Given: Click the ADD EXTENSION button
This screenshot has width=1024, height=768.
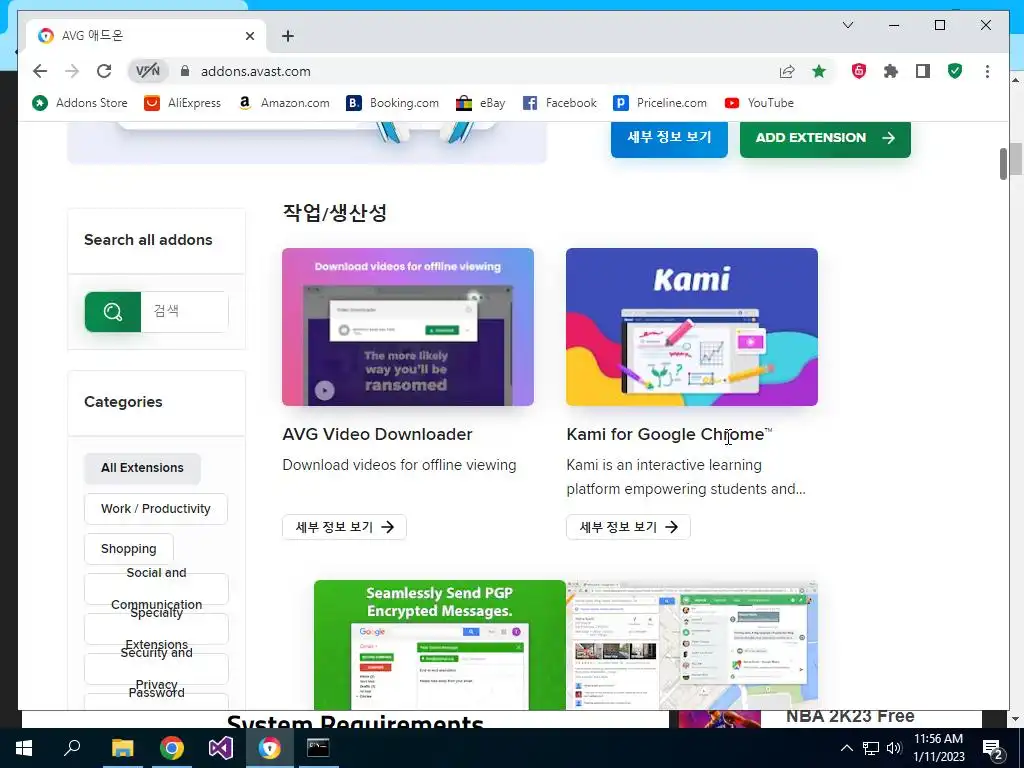Looking at the screenshot, I should point(825,138).
